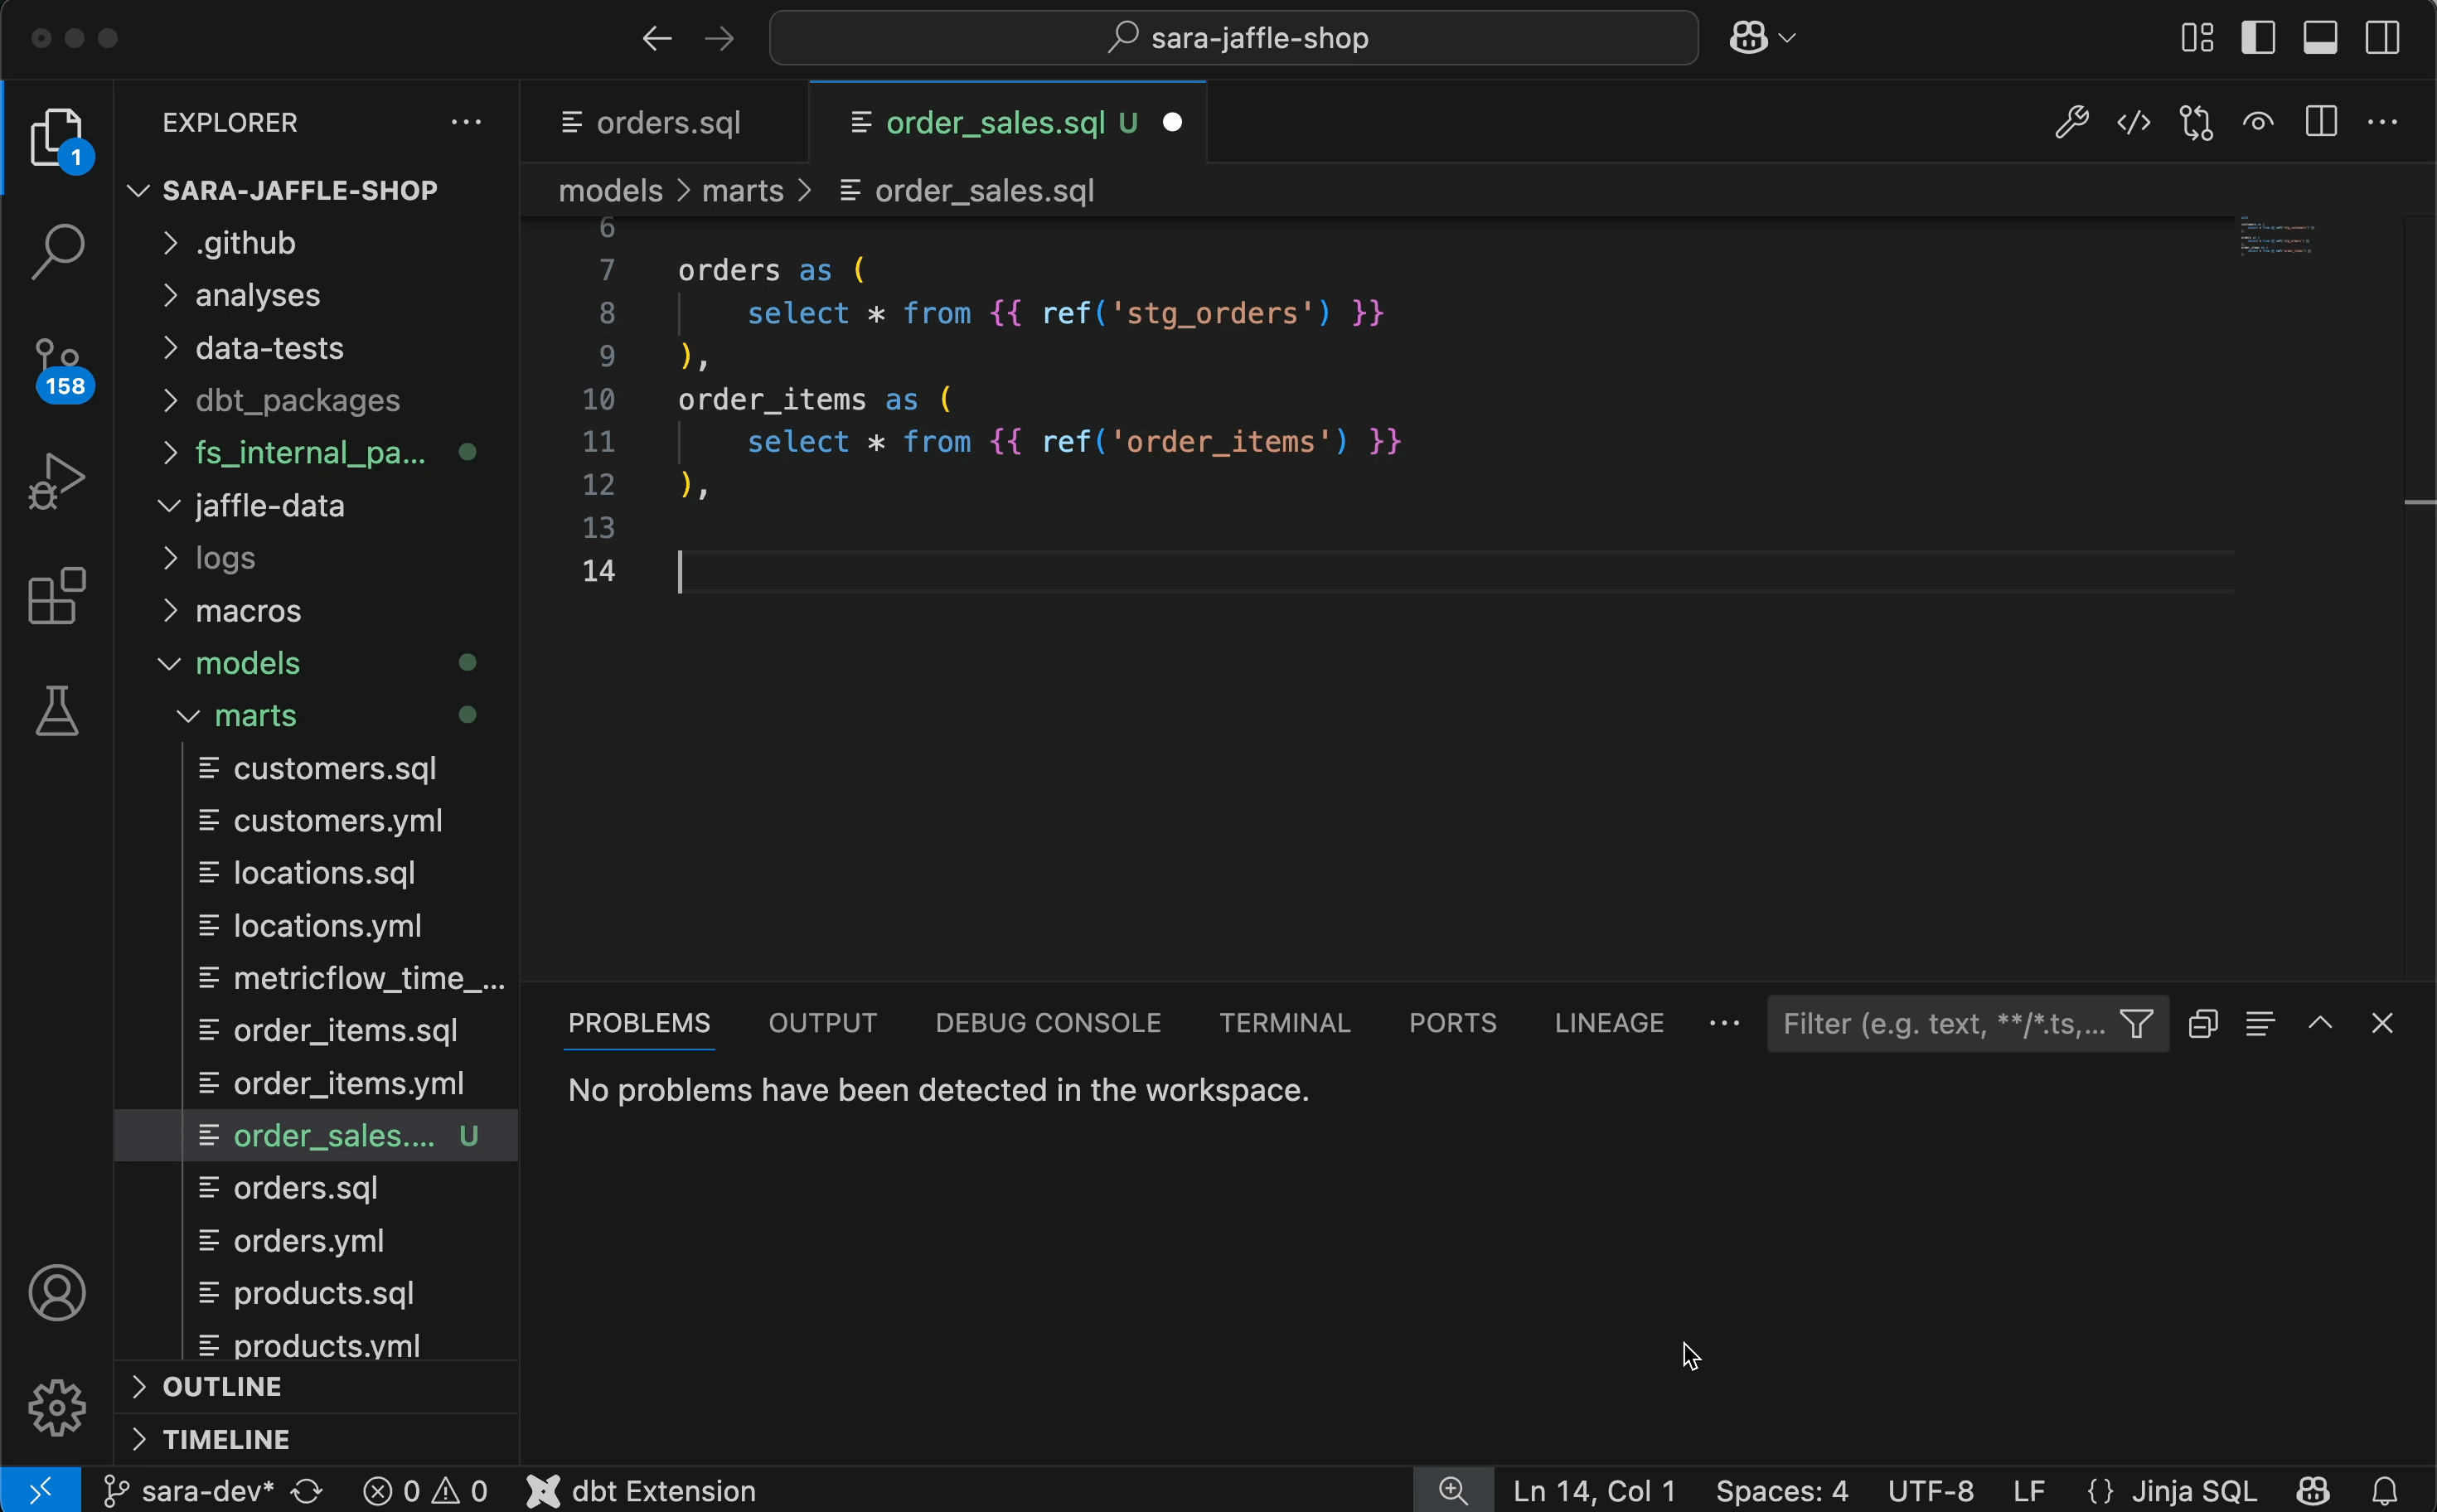Open the Extensions view

(x=57, y=597)
